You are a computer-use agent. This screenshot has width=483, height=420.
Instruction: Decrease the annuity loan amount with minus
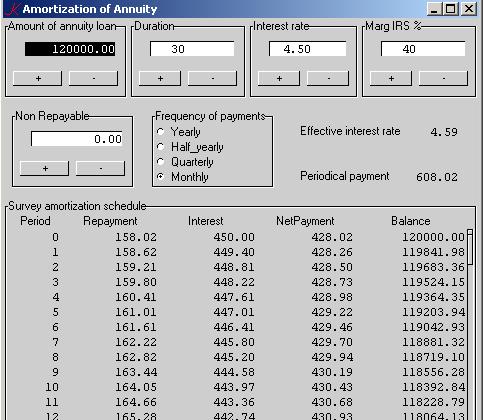[x=93, y=78]
